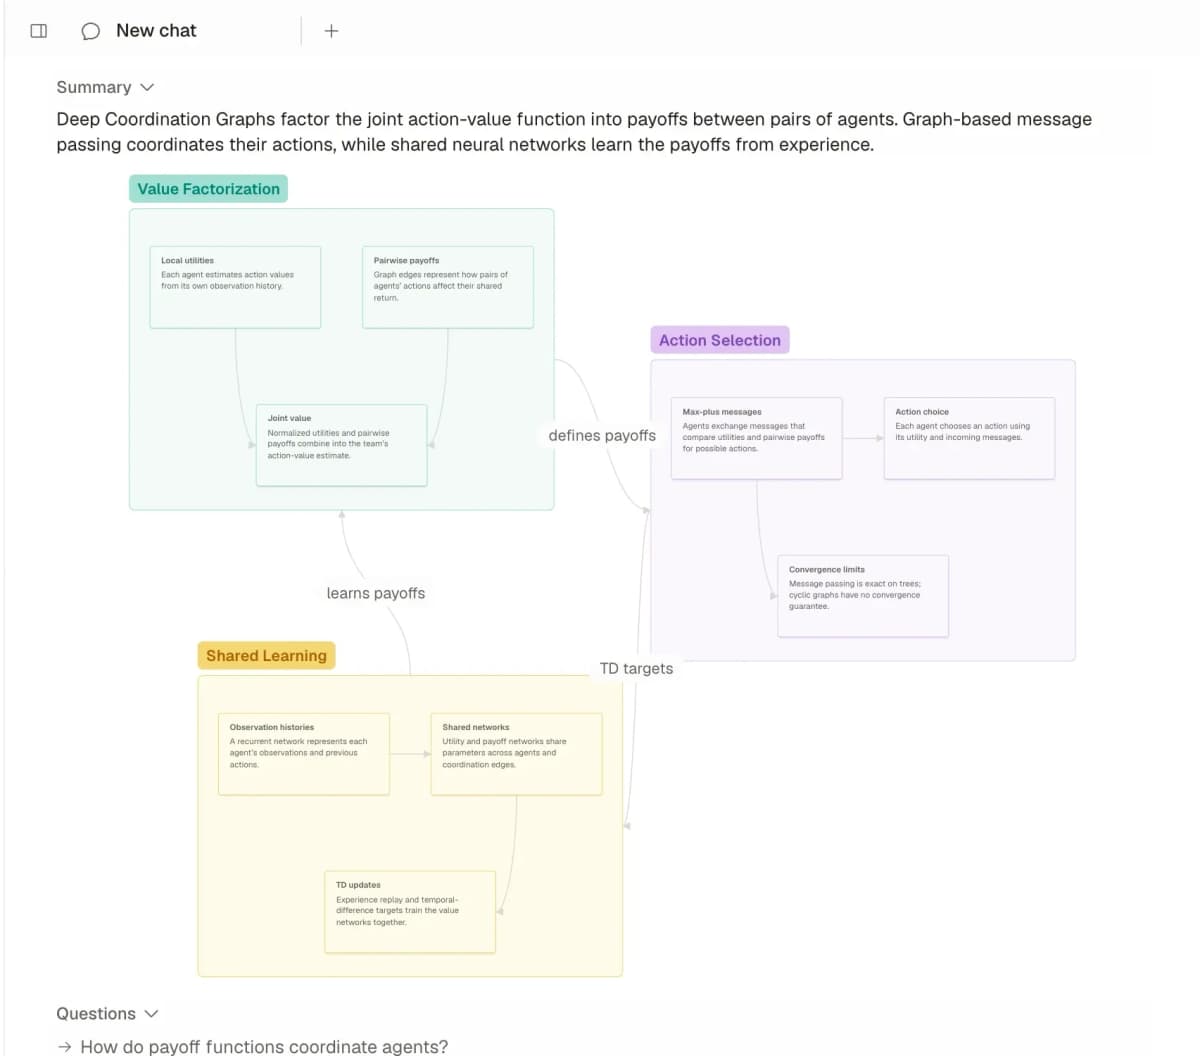Click the Observation histories node
Screen dimensions: 1200x1056
304,754
